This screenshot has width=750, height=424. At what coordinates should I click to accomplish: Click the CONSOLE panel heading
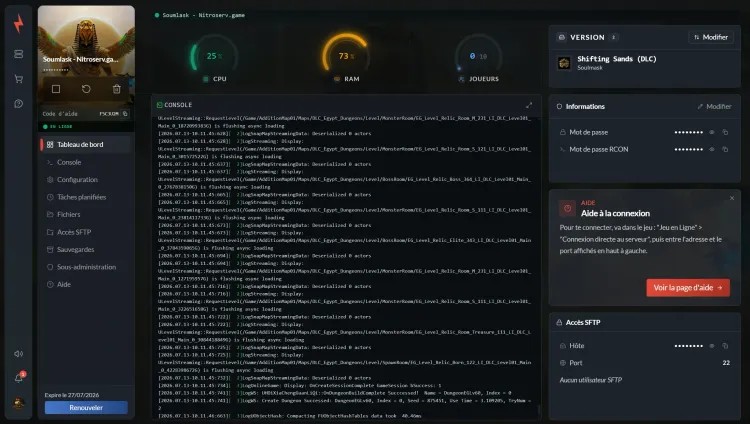178,105
